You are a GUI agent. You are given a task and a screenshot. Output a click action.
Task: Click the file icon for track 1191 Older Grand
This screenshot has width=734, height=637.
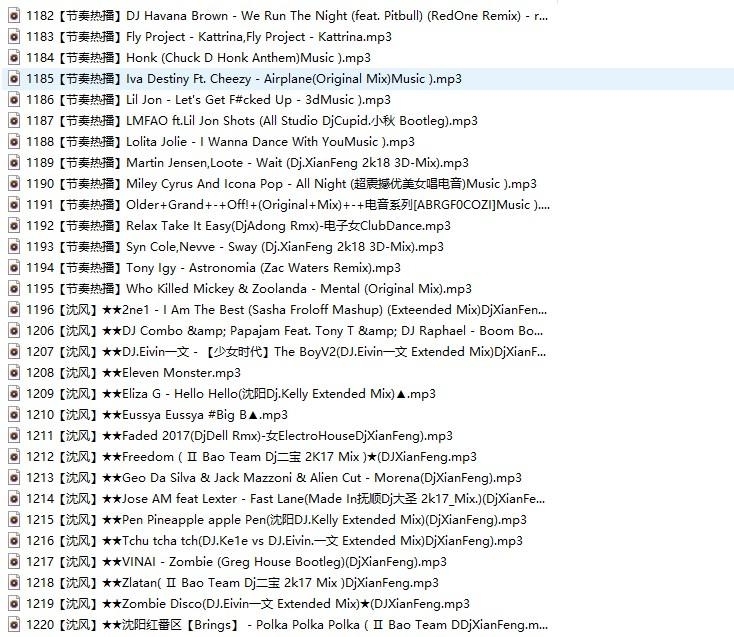[14, 205]
